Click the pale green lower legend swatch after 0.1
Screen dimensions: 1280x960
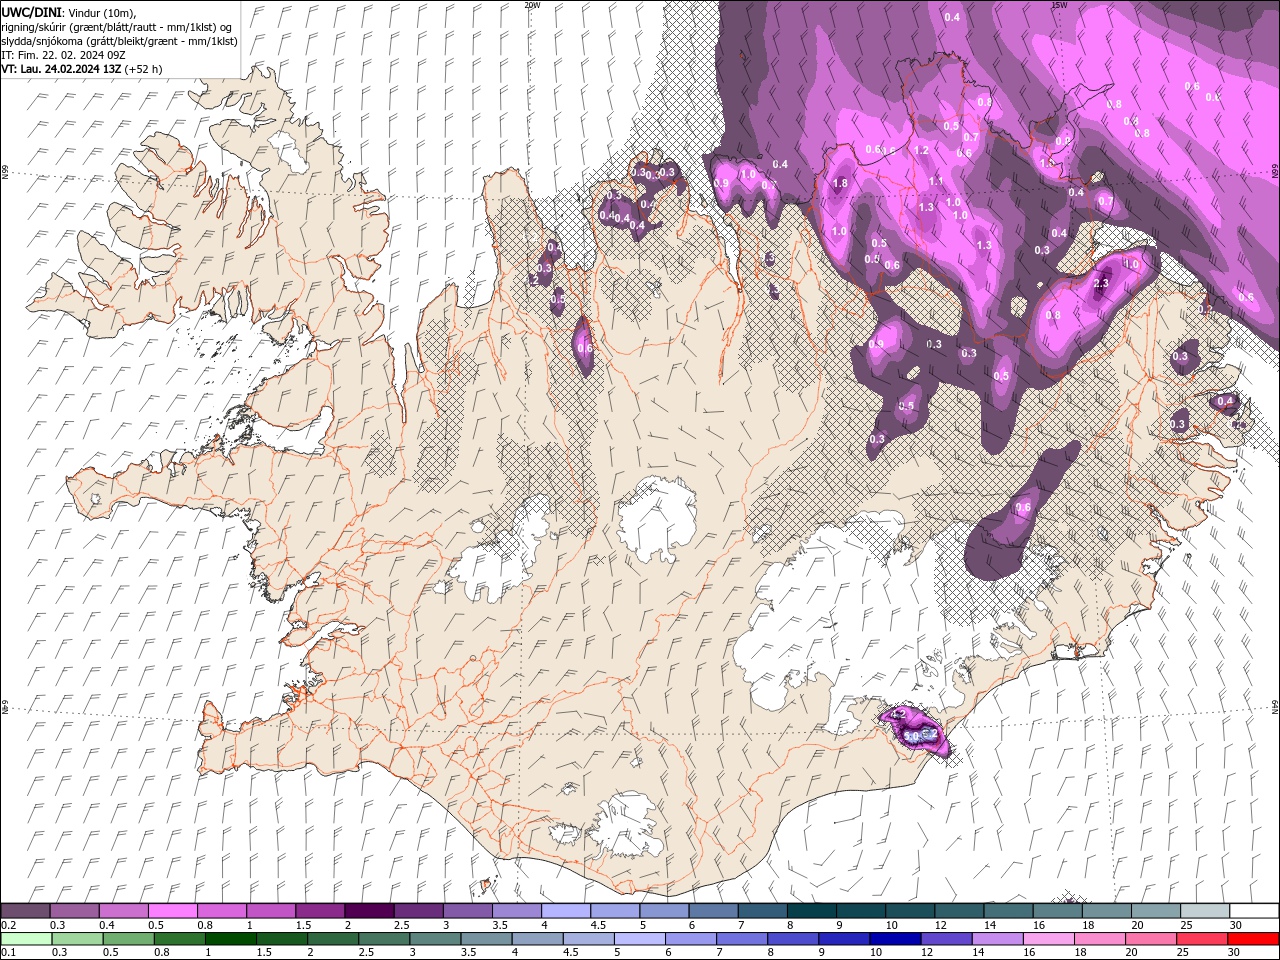(26, 939)
